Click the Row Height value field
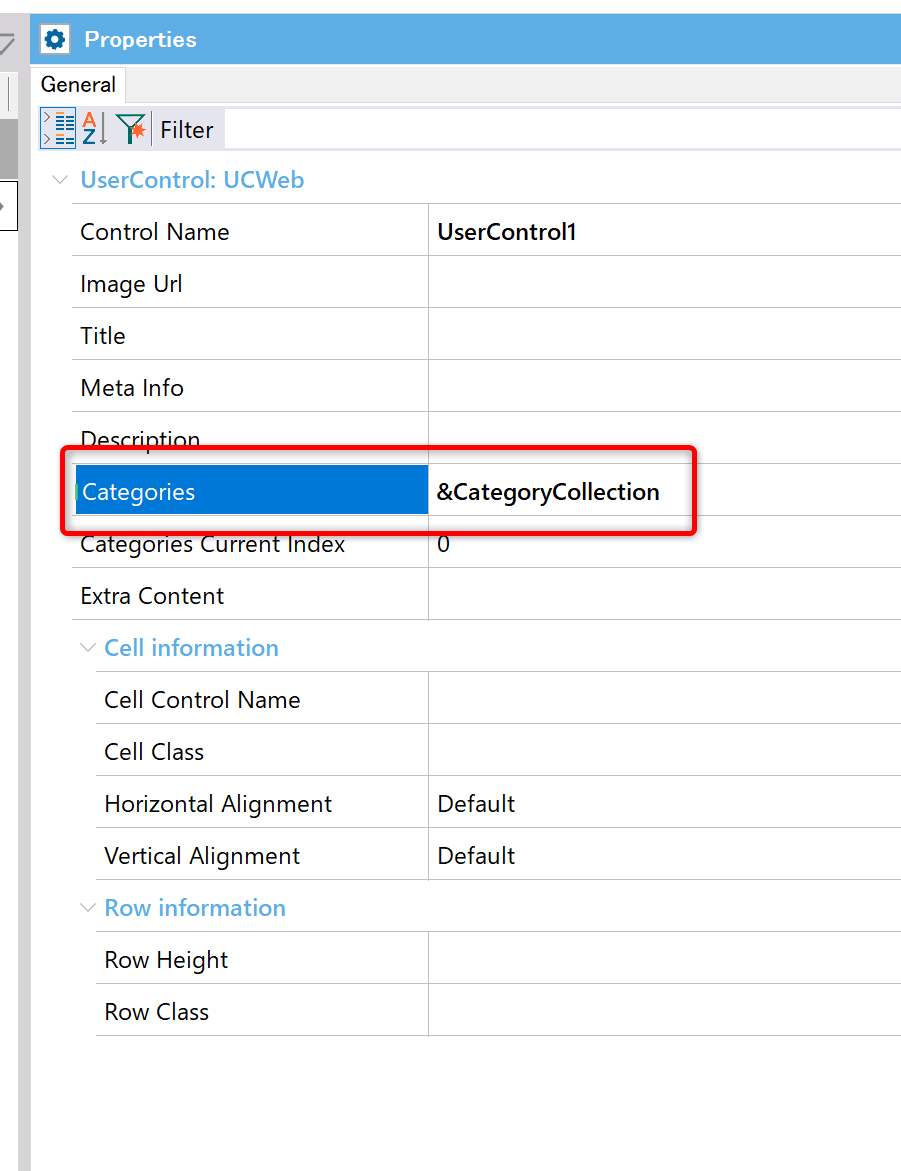 (664, 960)
